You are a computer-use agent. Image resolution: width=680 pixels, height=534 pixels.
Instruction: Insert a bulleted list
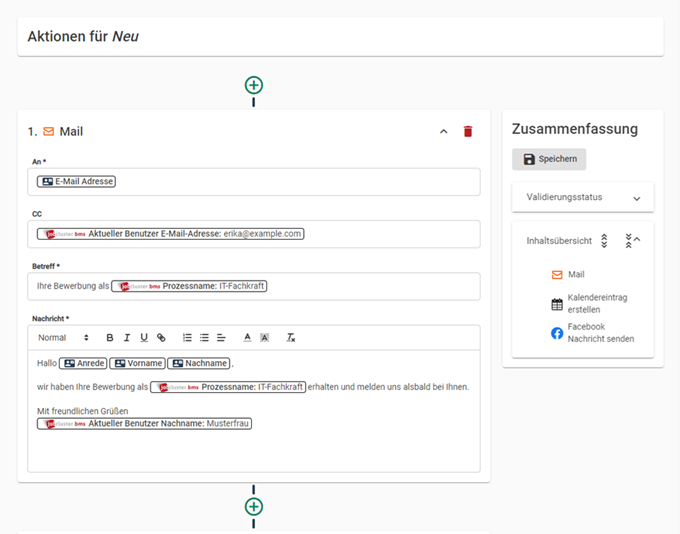(204, 337)
